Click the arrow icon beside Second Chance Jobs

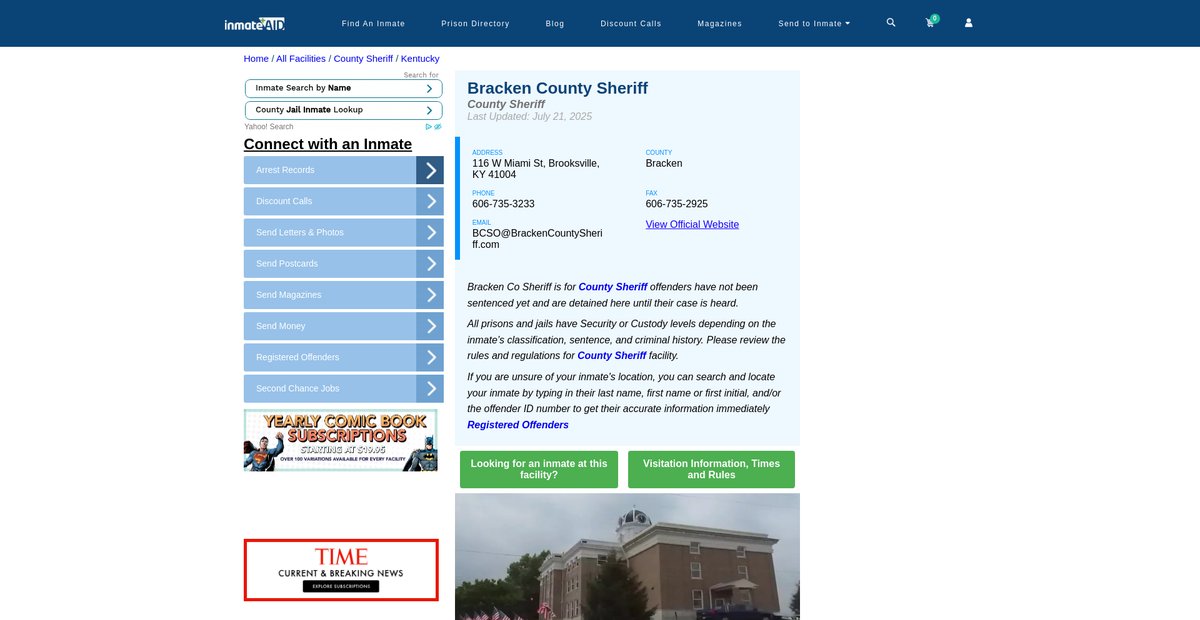(430, 388)
